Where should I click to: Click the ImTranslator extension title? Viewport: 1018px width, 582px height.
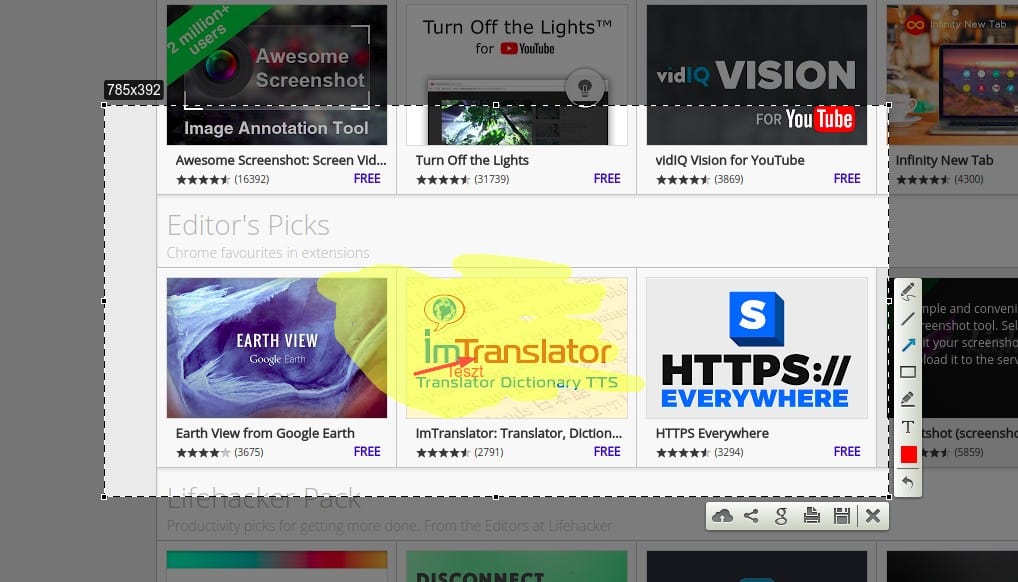(x=519, y=433)
